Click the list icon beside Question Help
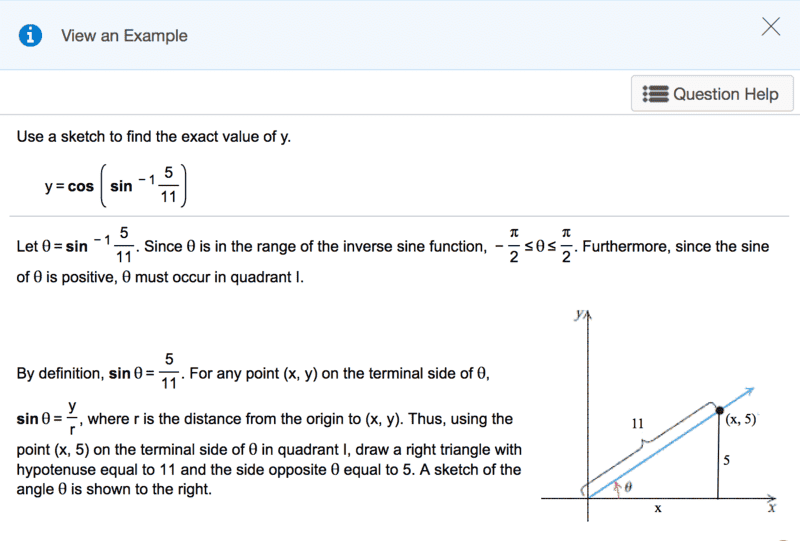This screenshot has width=800, height=541. pyautogui.click(x=656, y=94)
